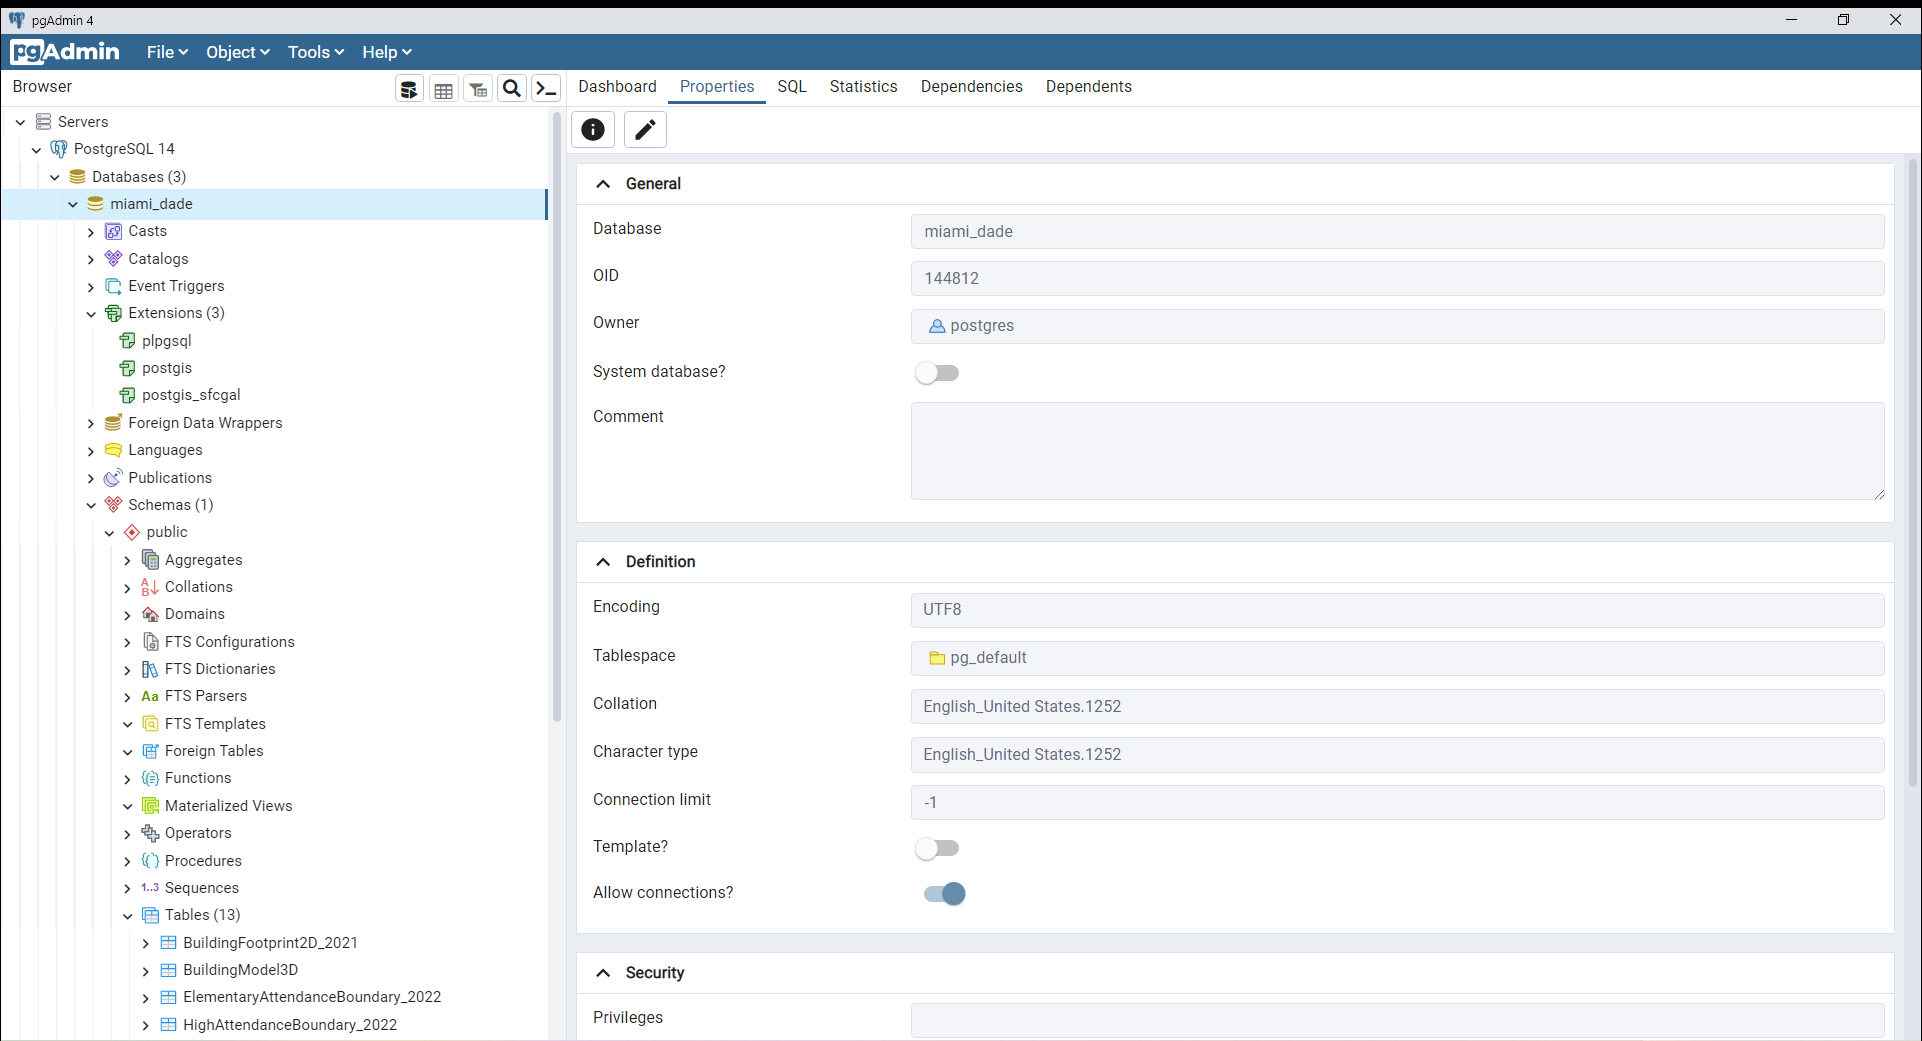Screen dimensions: 1922x1041
Task: Collapse the Definition section header
Action: pos(603,562)
